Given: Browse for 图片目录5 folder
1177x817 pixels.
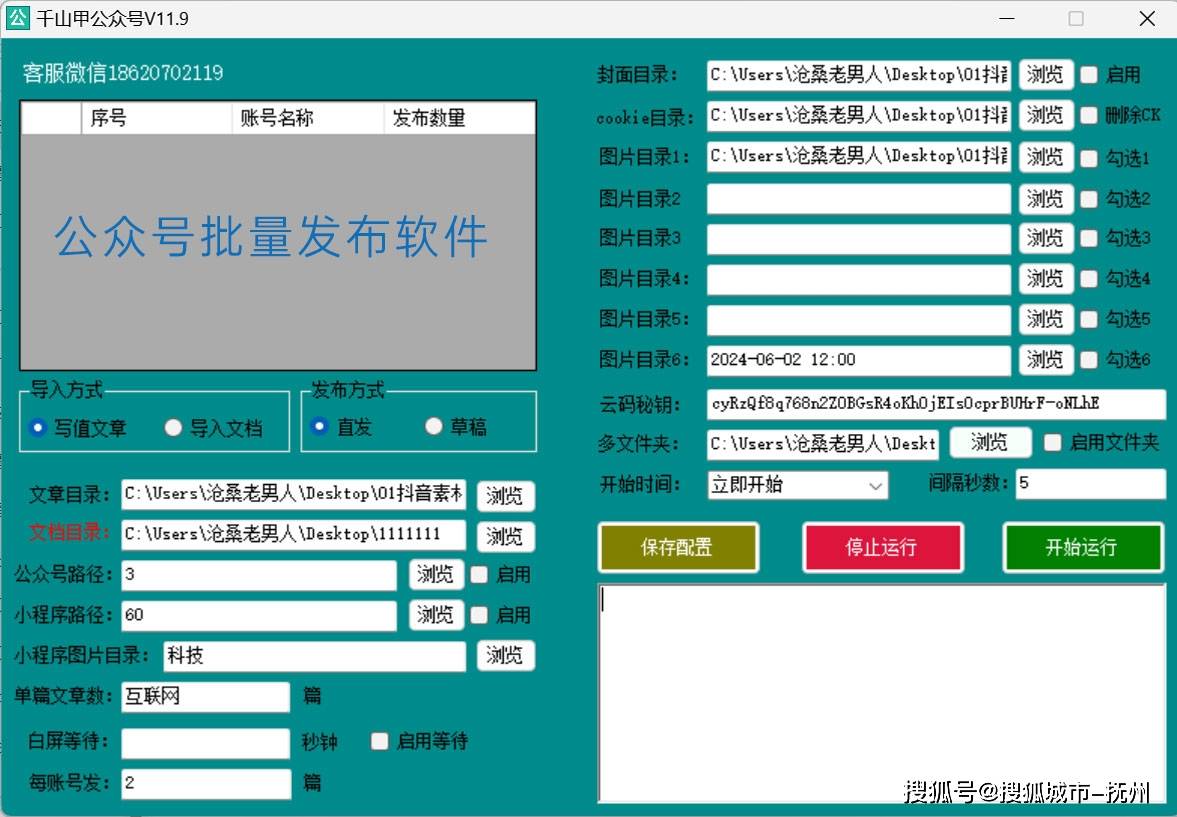Looking at the screenshot, I should pyautogui.click(x=1046, y=319).
